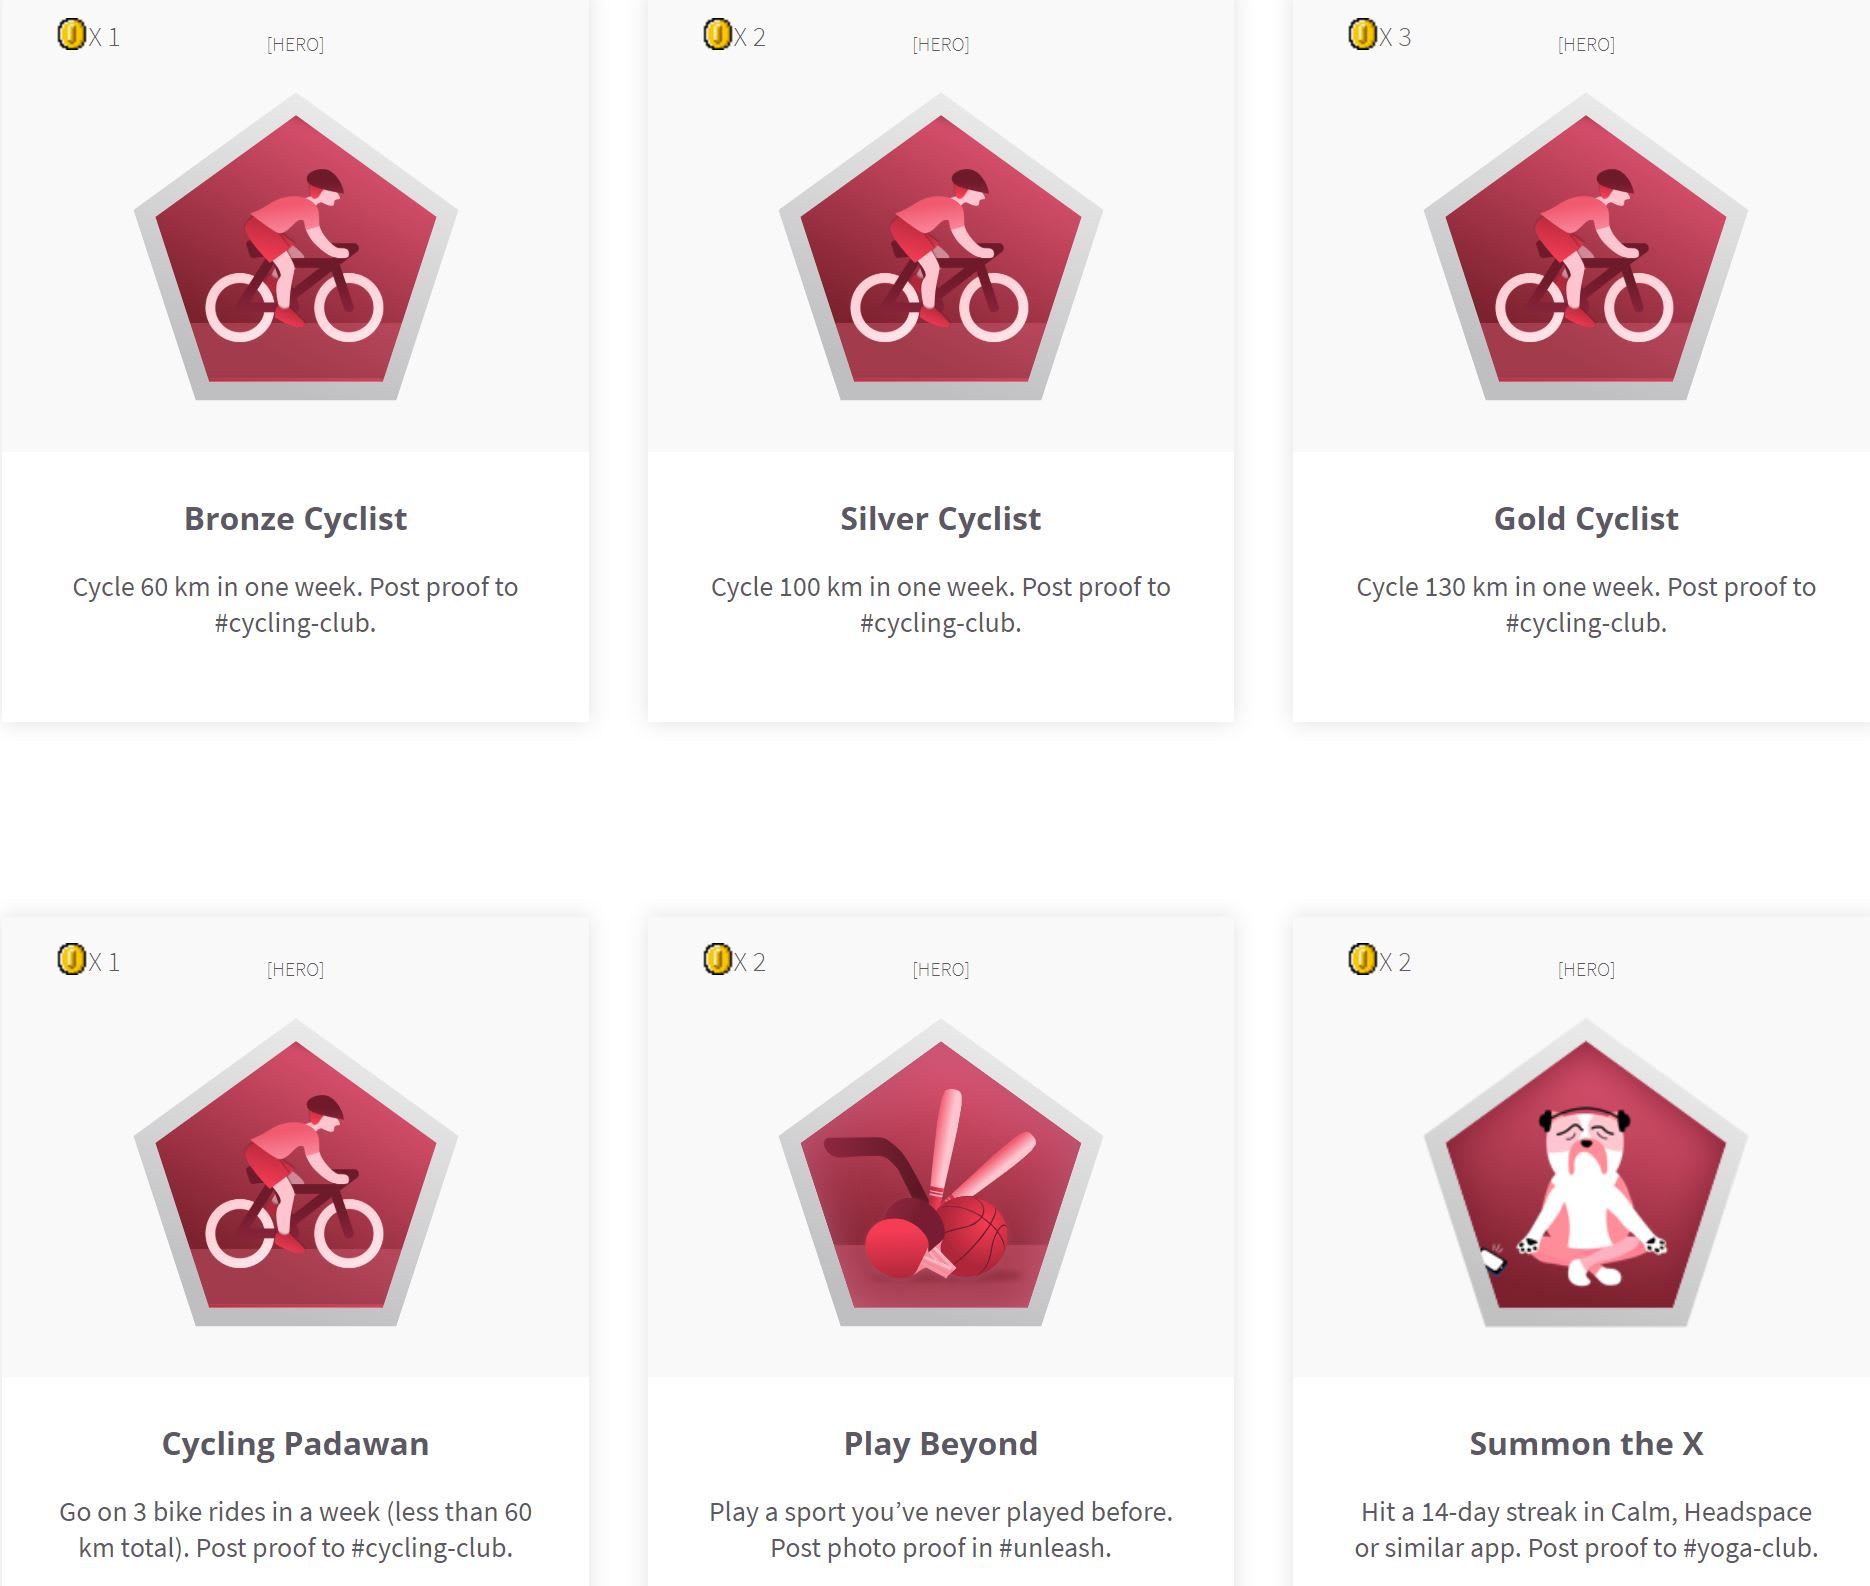Click the gold coin on the Play Beyond card
1870x1586 pixels.
pyautogui.click(x=718, y=960)
